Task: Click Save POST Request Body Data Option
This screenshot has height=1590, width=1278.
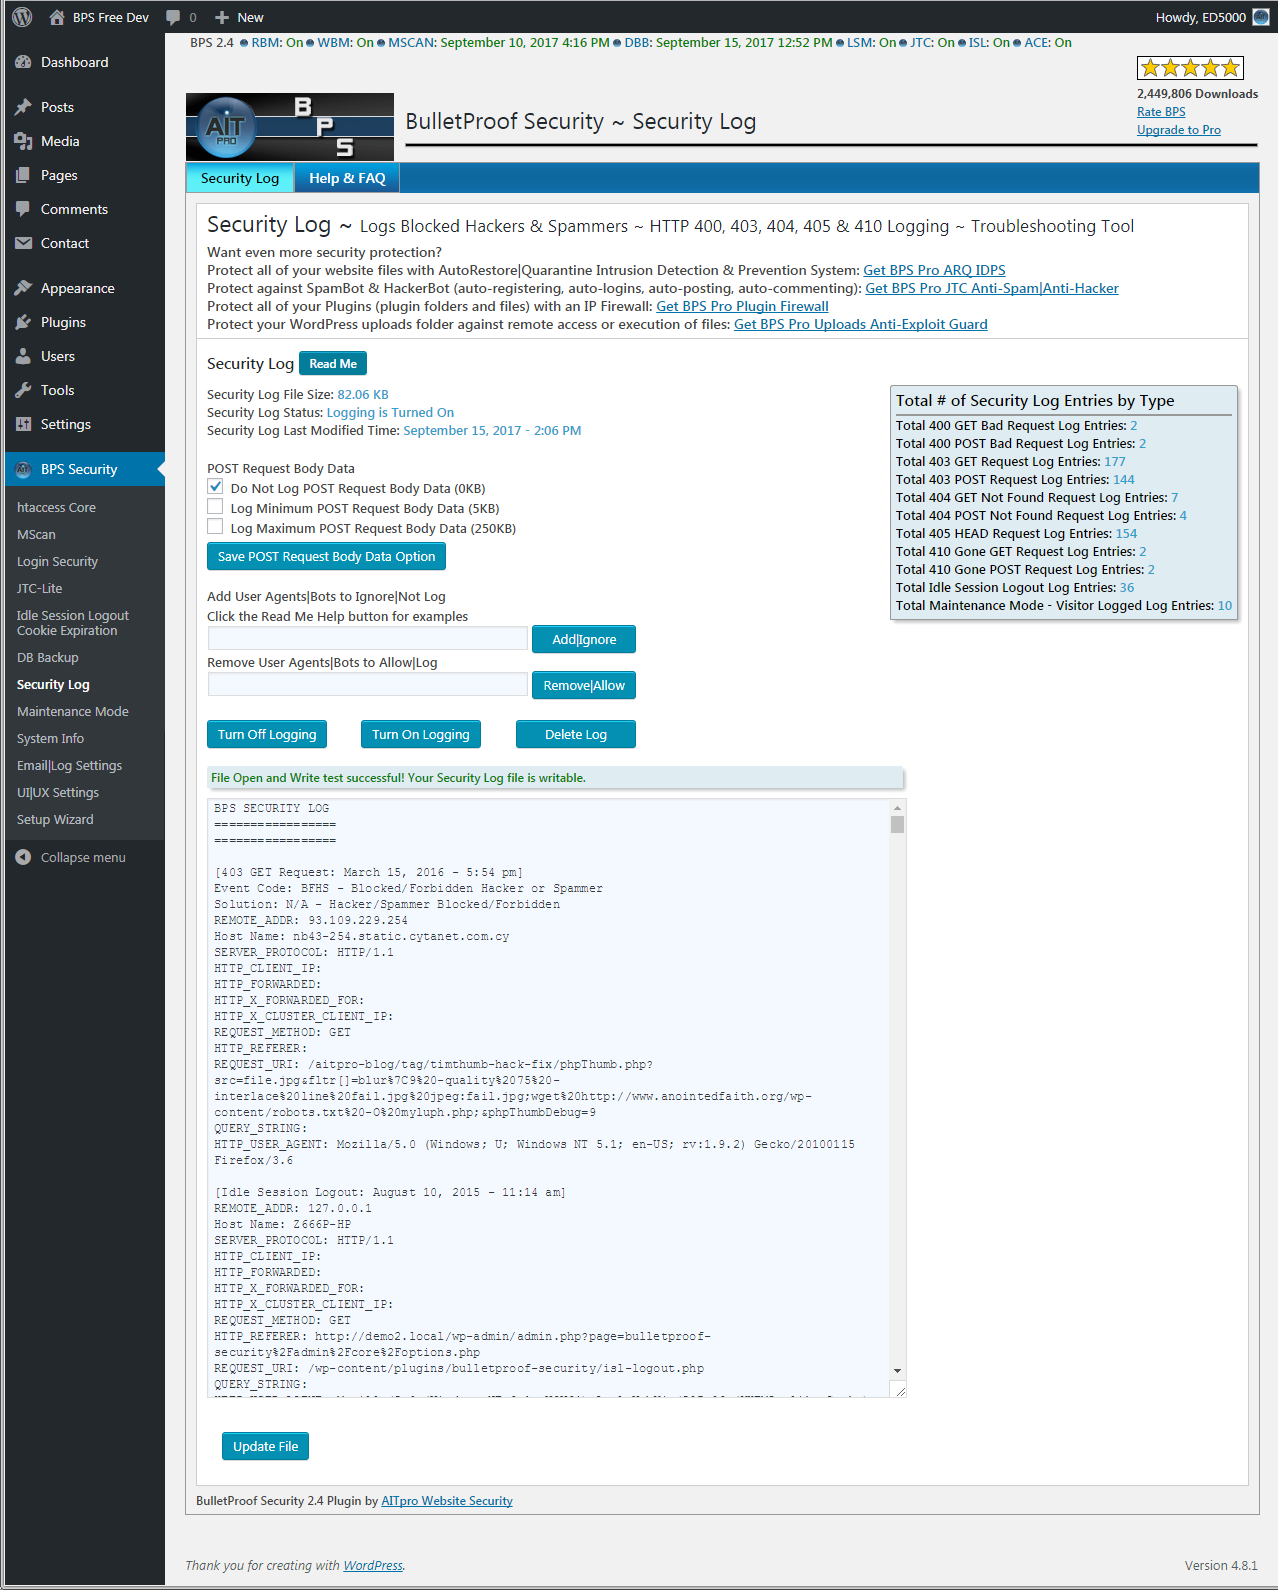Action: point(326,557)
